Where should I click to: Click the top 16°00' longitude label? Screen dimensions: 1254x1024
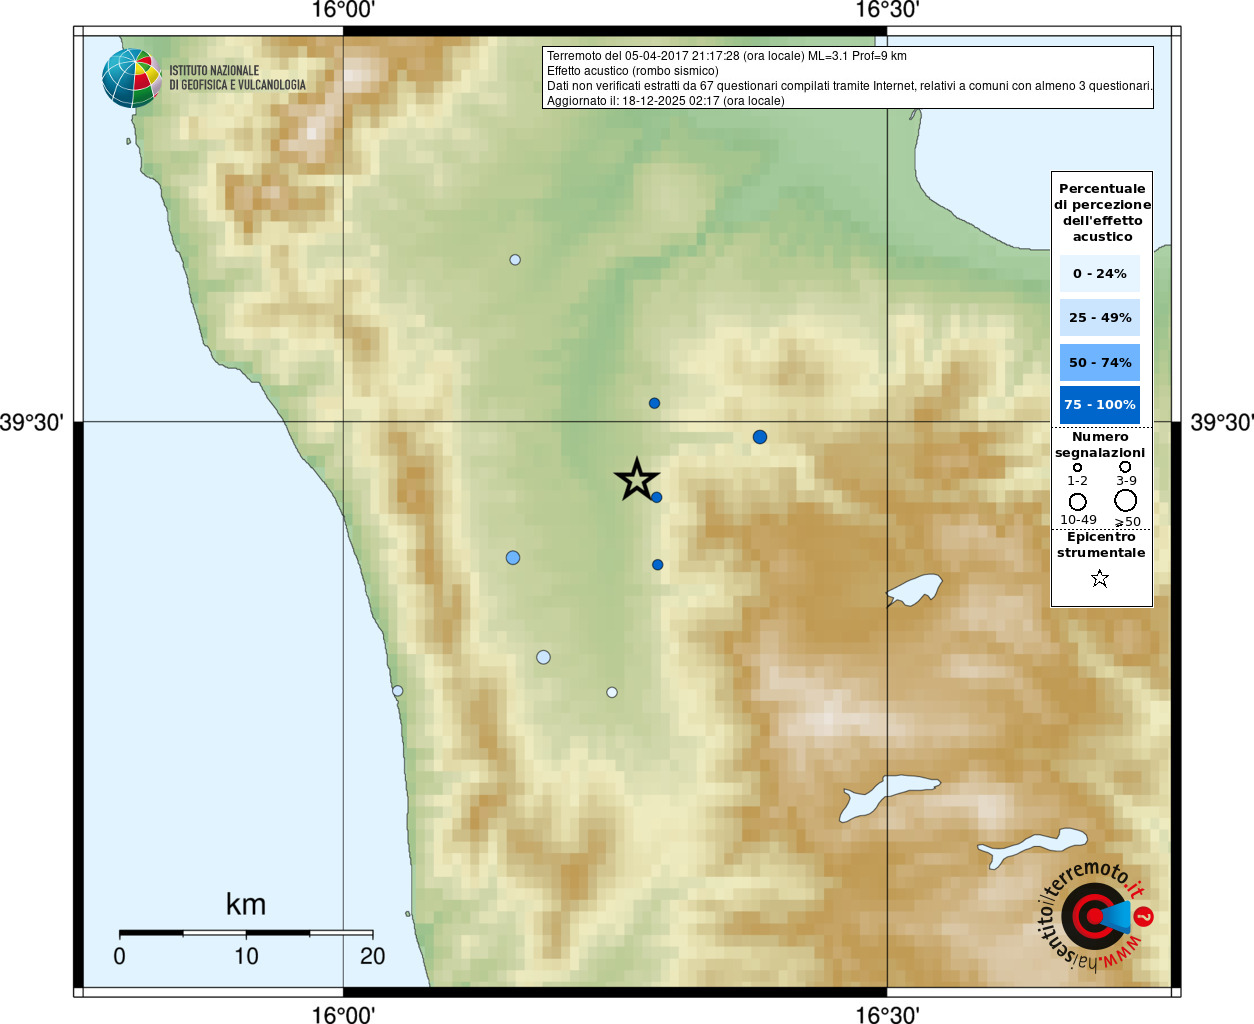coord(343,11)
